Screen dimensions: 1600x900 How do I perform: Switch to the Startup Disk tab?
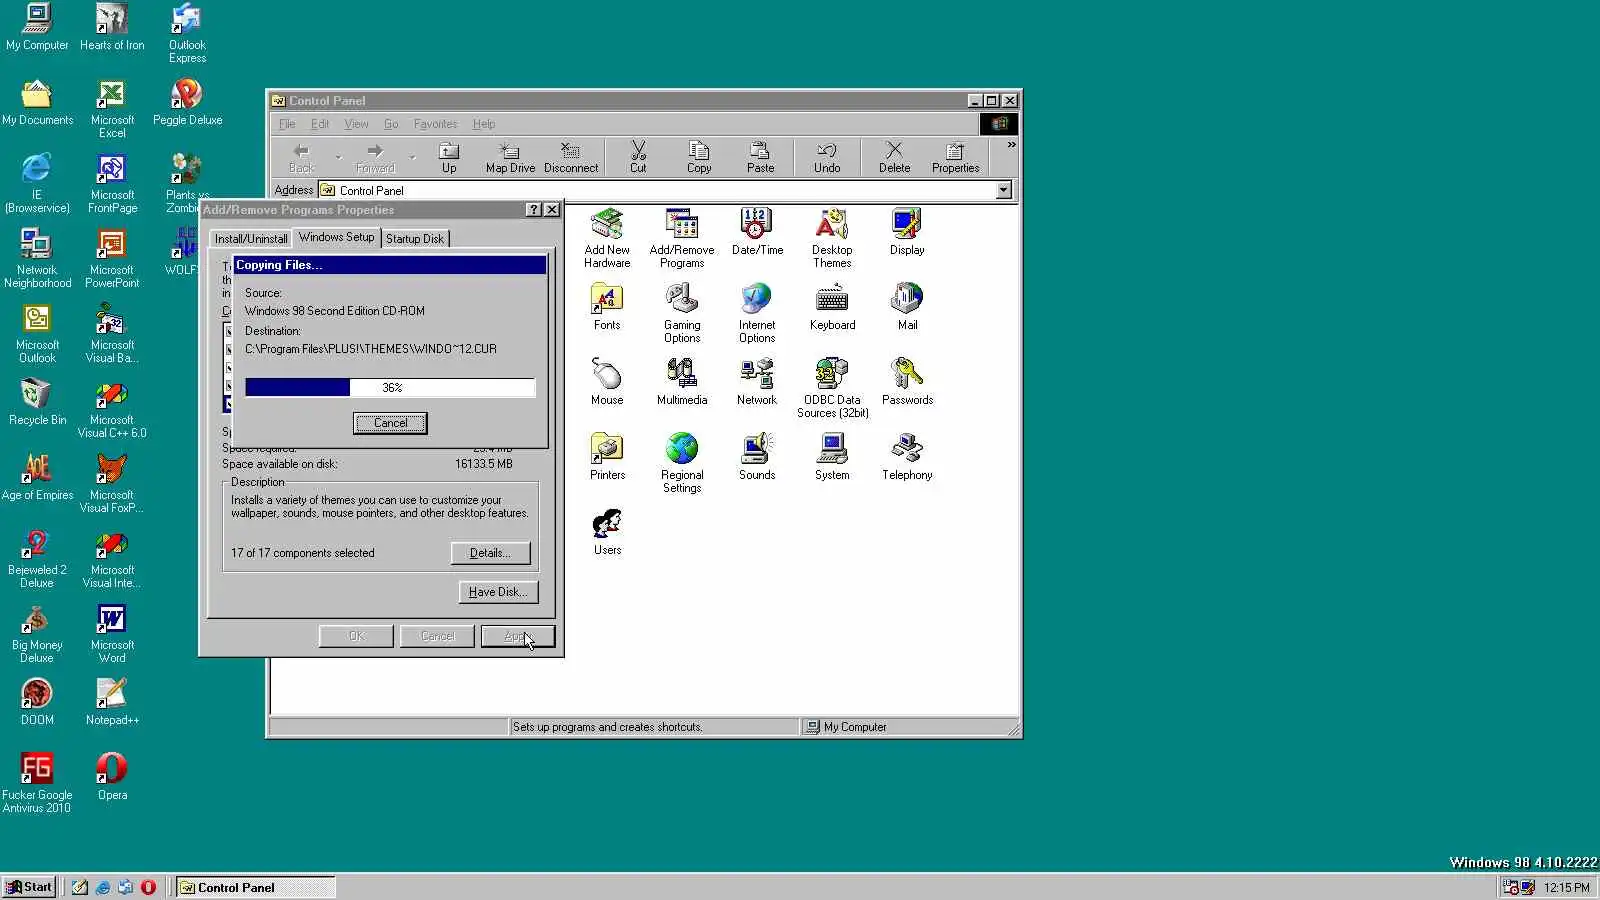point(415,239)
